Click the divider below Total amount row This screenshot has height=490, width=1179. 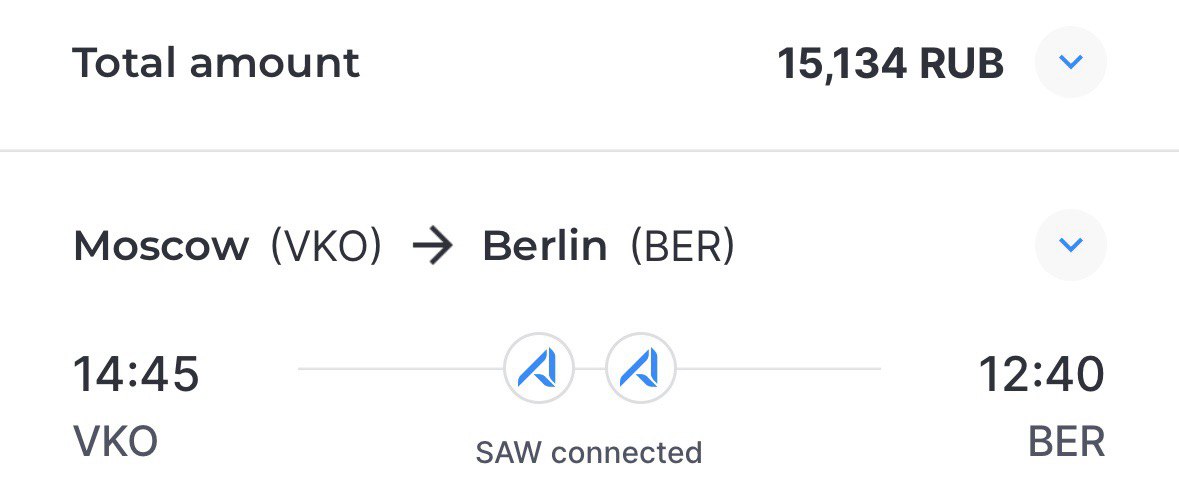590,151
